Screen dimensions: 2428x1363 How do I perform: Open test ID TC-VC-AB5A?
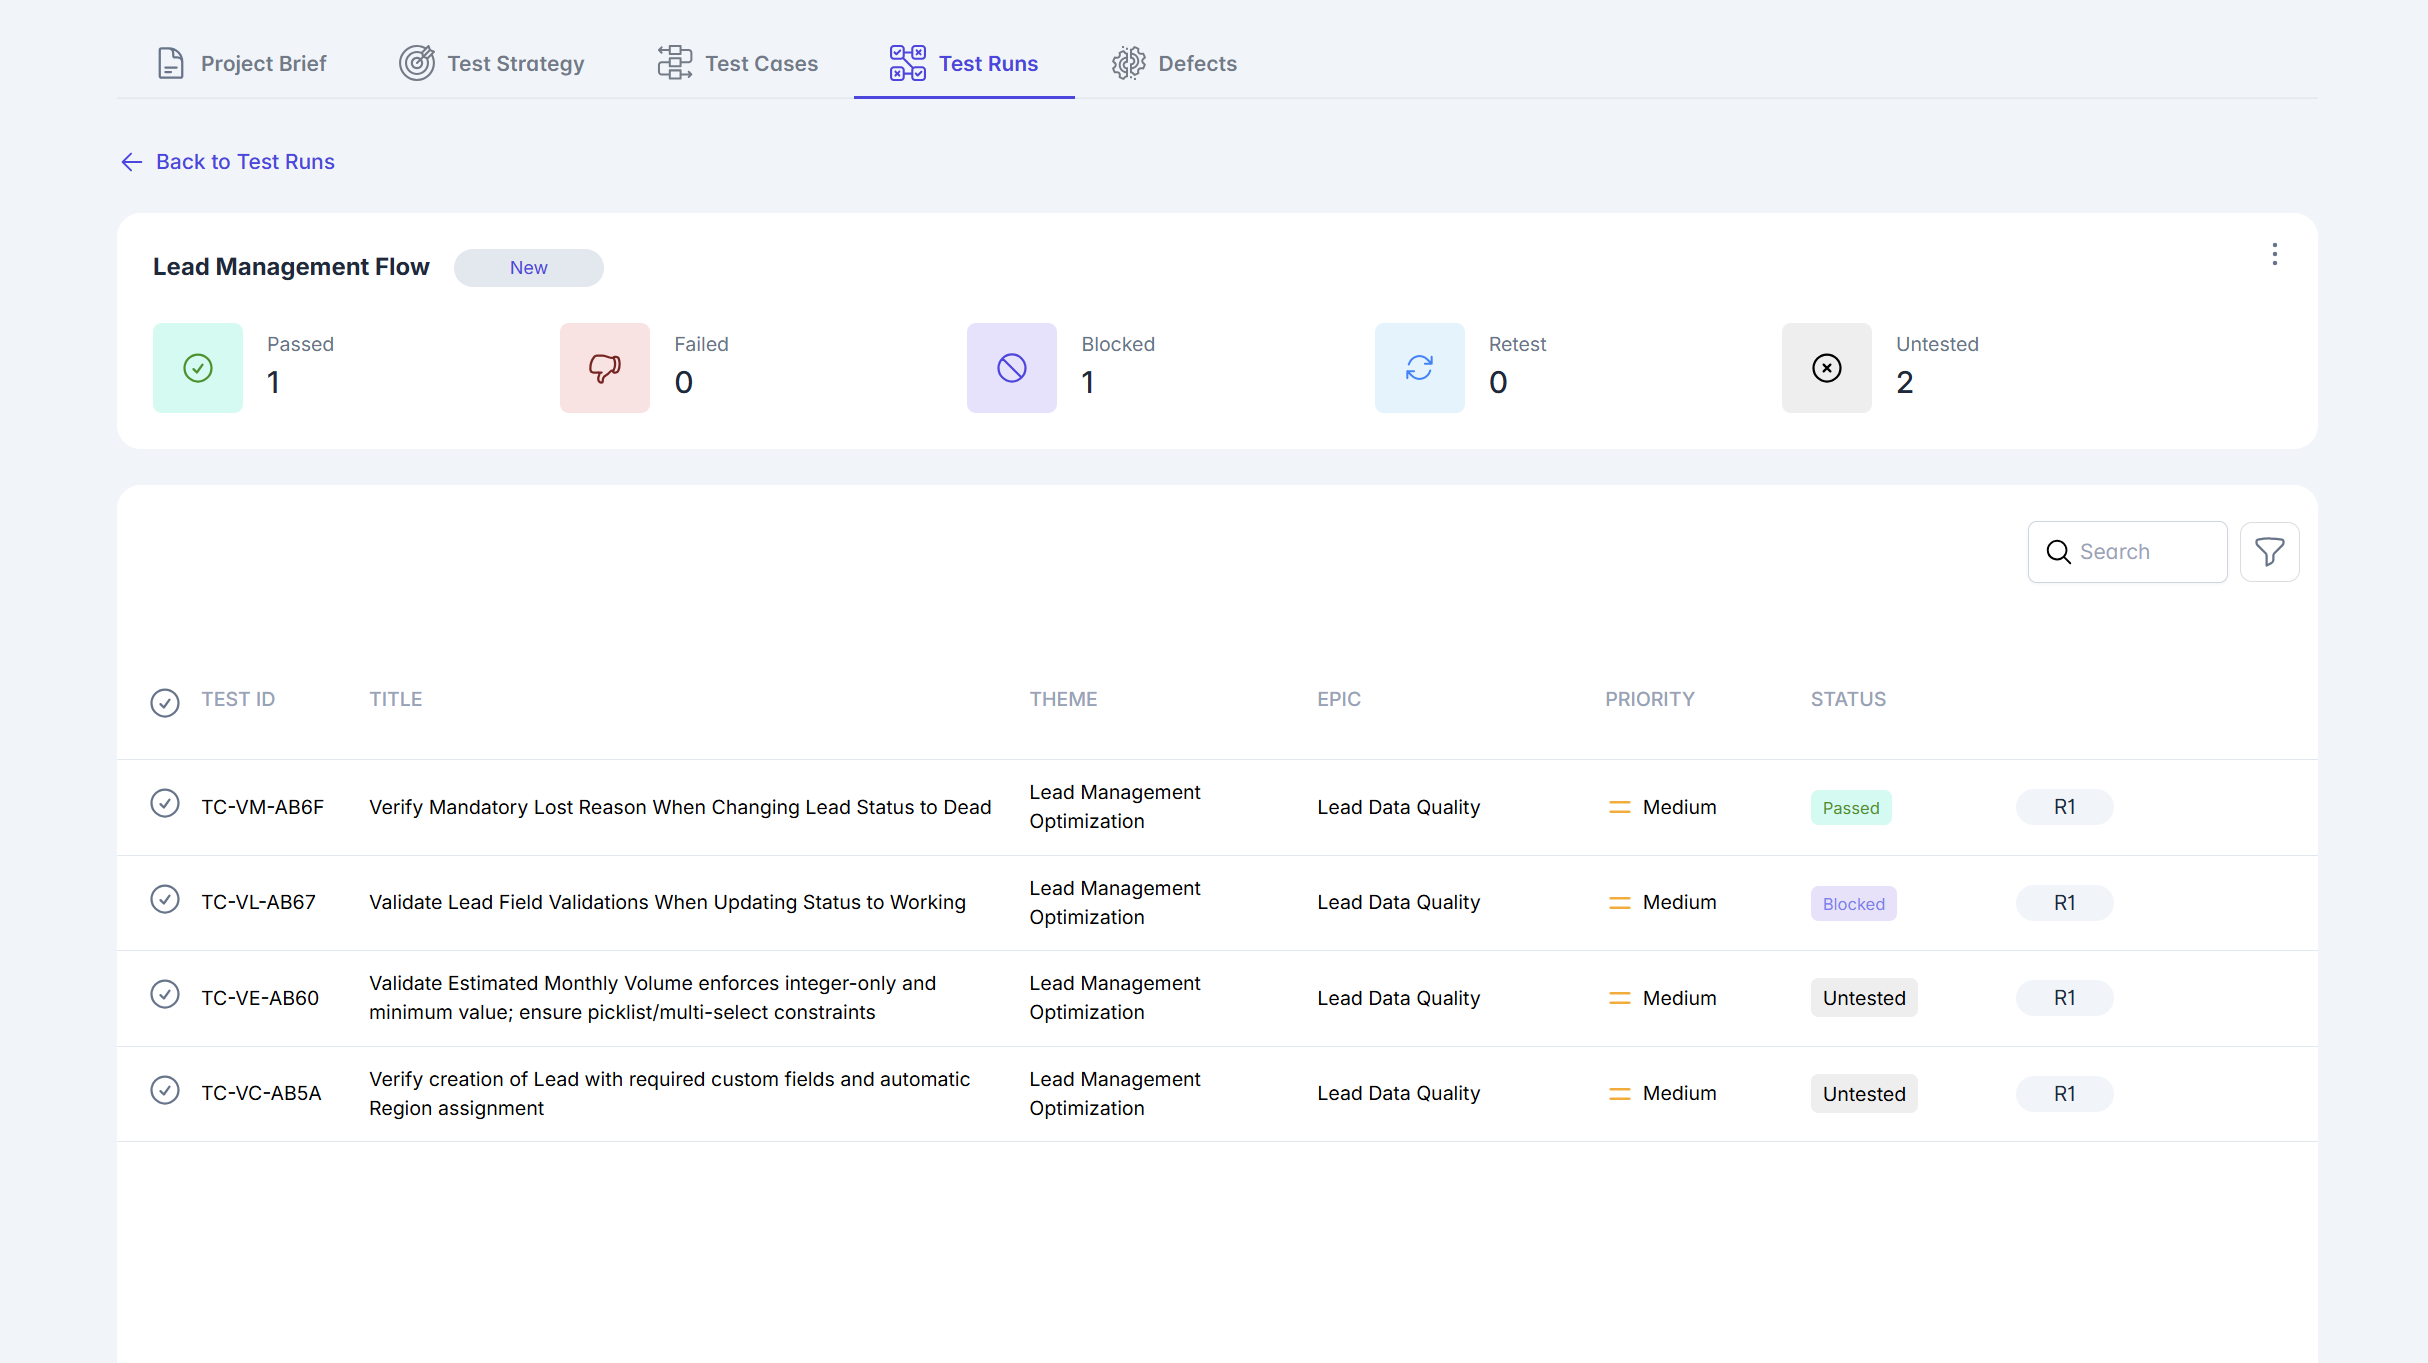pyautogui.click(x=262, y=1093)
